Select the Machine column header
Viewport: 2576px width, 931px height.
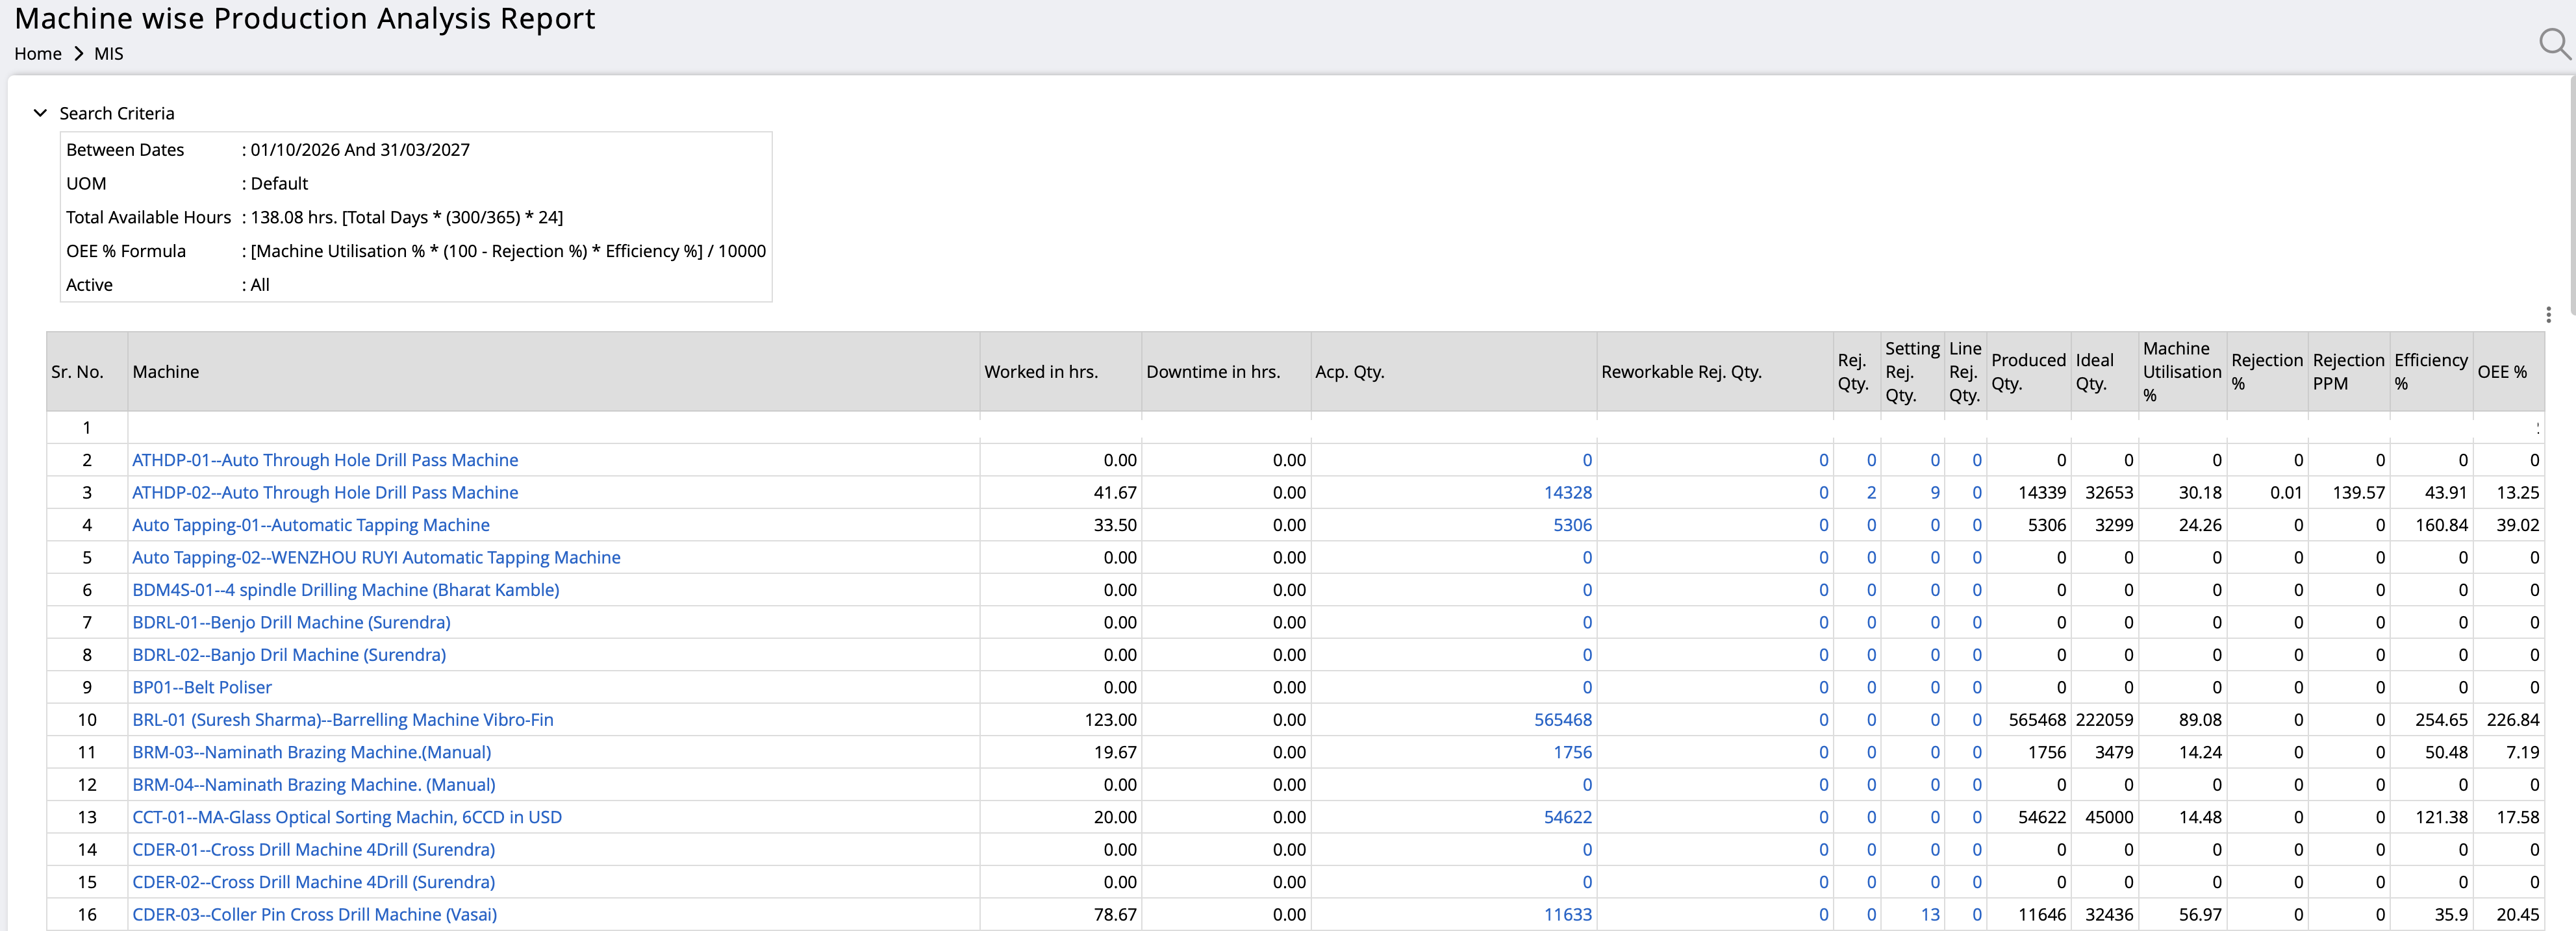[x=553, y=372]
